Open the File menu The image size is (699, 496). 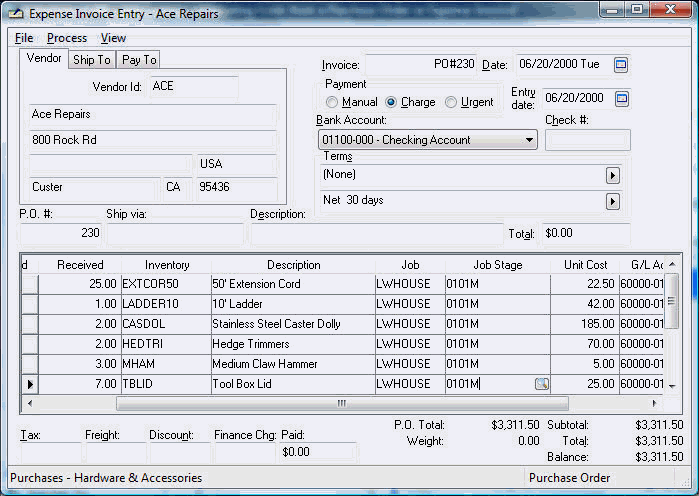[x=24, y=38]
